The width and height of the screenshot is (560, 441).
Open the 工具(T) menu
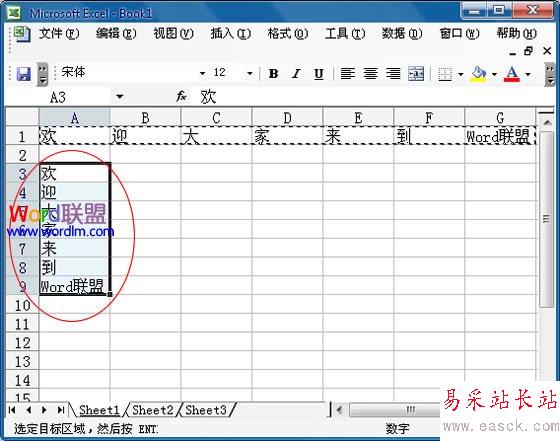(x=345, y=34)
